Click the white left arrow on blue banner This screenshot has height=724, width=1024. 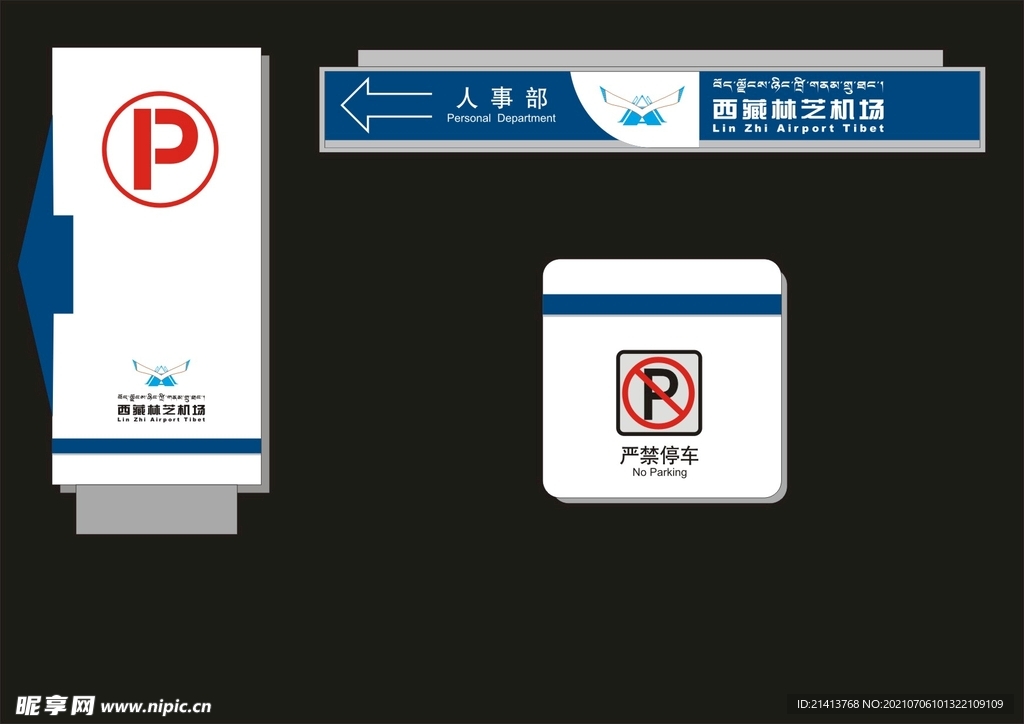(x=387, y=105)
